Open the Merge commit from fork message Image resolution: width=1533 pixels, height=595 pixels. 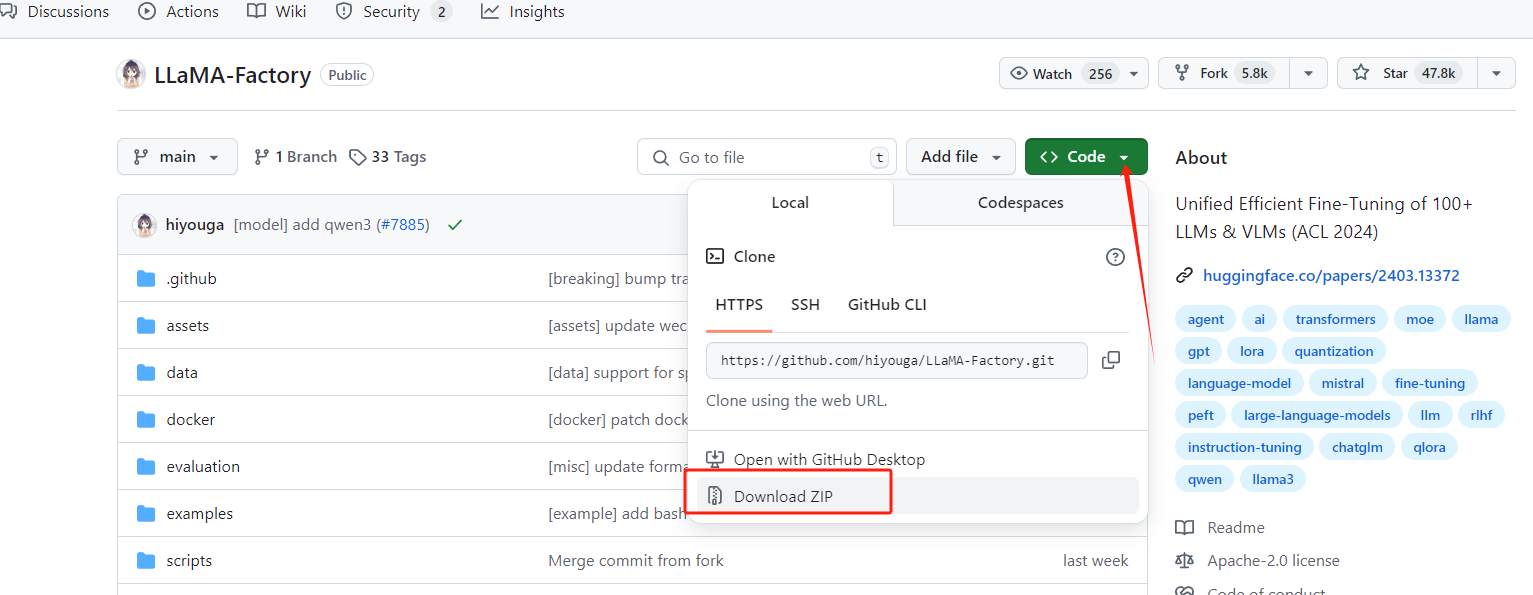click(x=636, y=561)
